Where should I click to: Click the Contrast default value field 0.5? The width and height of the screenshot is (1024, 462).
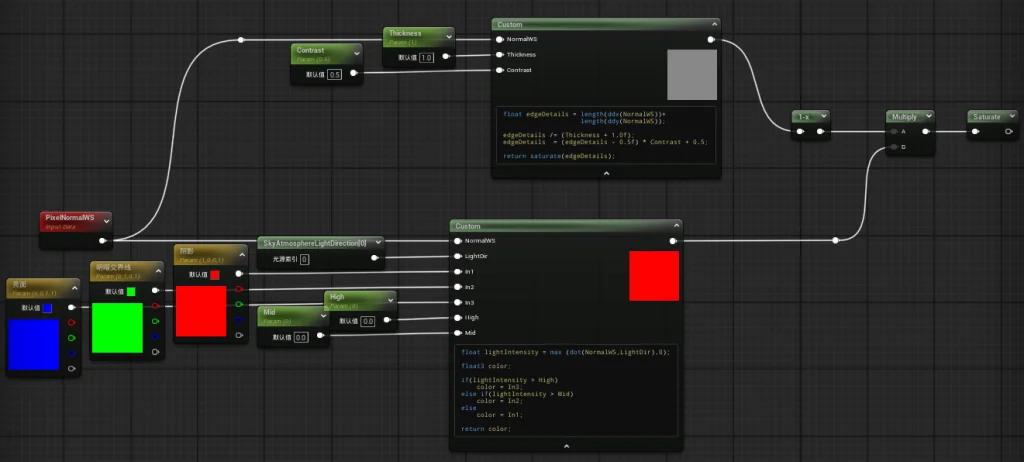click(x=334, y=74)
